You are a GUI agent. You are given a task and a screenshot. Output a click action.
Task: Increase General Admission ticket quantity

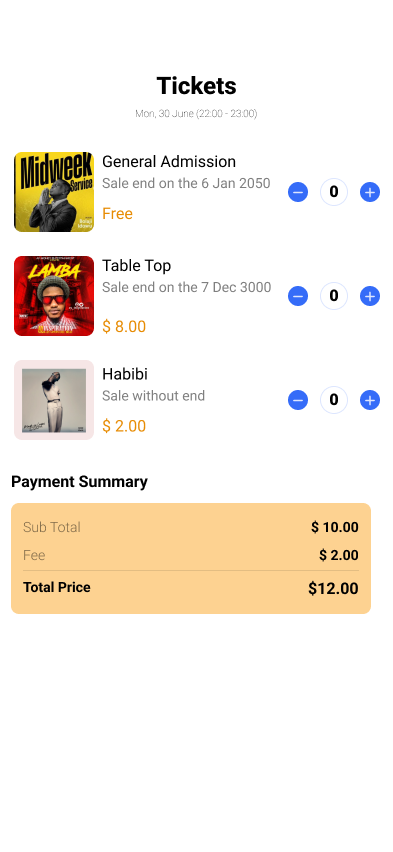[x=370, y=192]
